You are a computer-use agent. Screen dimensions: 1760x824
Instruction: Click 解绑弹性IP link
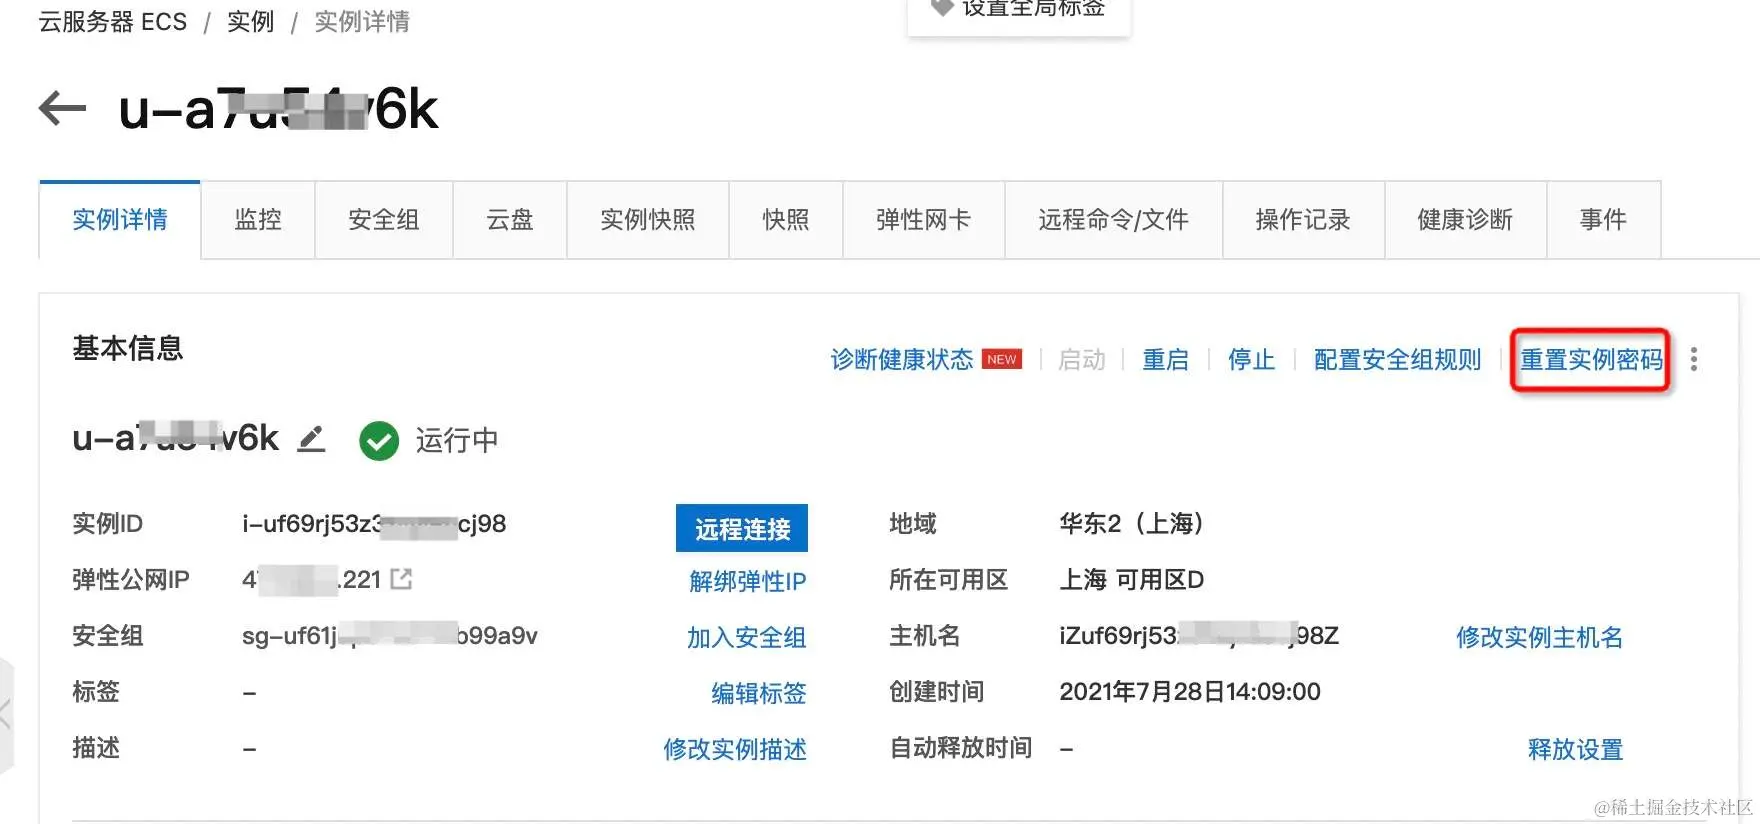tap(748, 581)
